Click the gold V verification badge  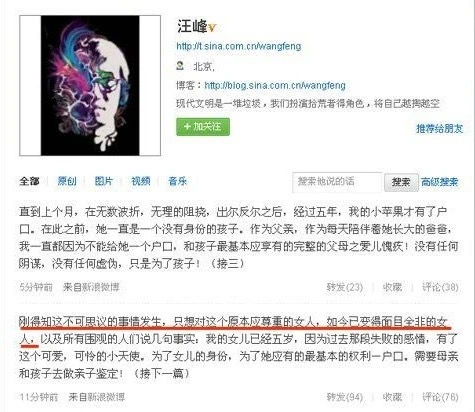[212, 28]
